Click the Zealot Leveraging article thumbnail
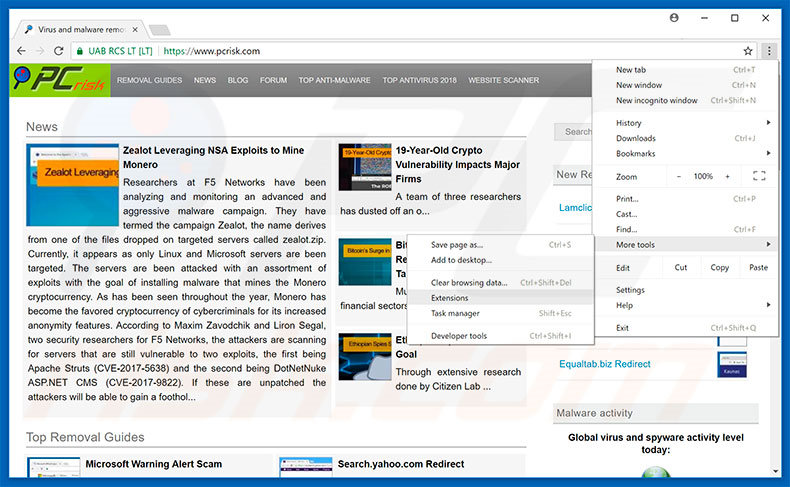 click(73, 185)
